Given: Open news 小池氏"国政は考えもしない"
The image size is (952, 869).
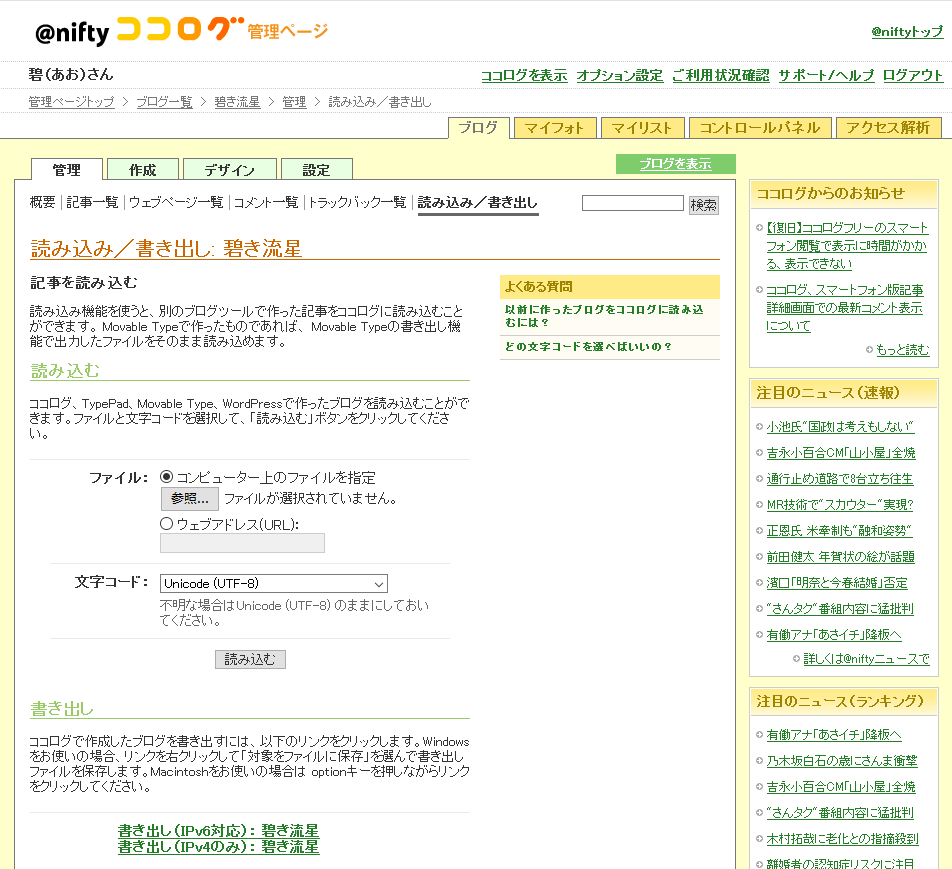Looking at the screenshot, I should pyautogui.click(x=840, y=427).
